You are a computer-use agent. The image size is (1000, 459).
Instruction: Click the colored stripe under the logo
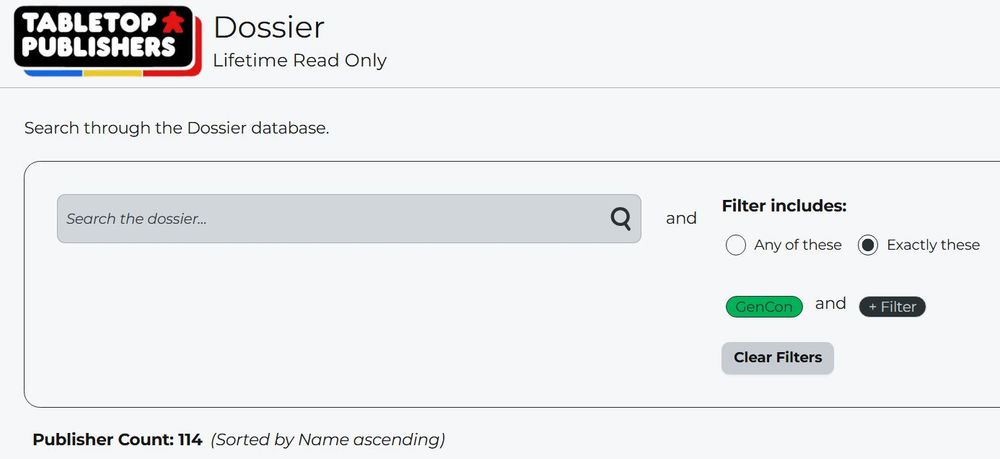tap(112, 72)
